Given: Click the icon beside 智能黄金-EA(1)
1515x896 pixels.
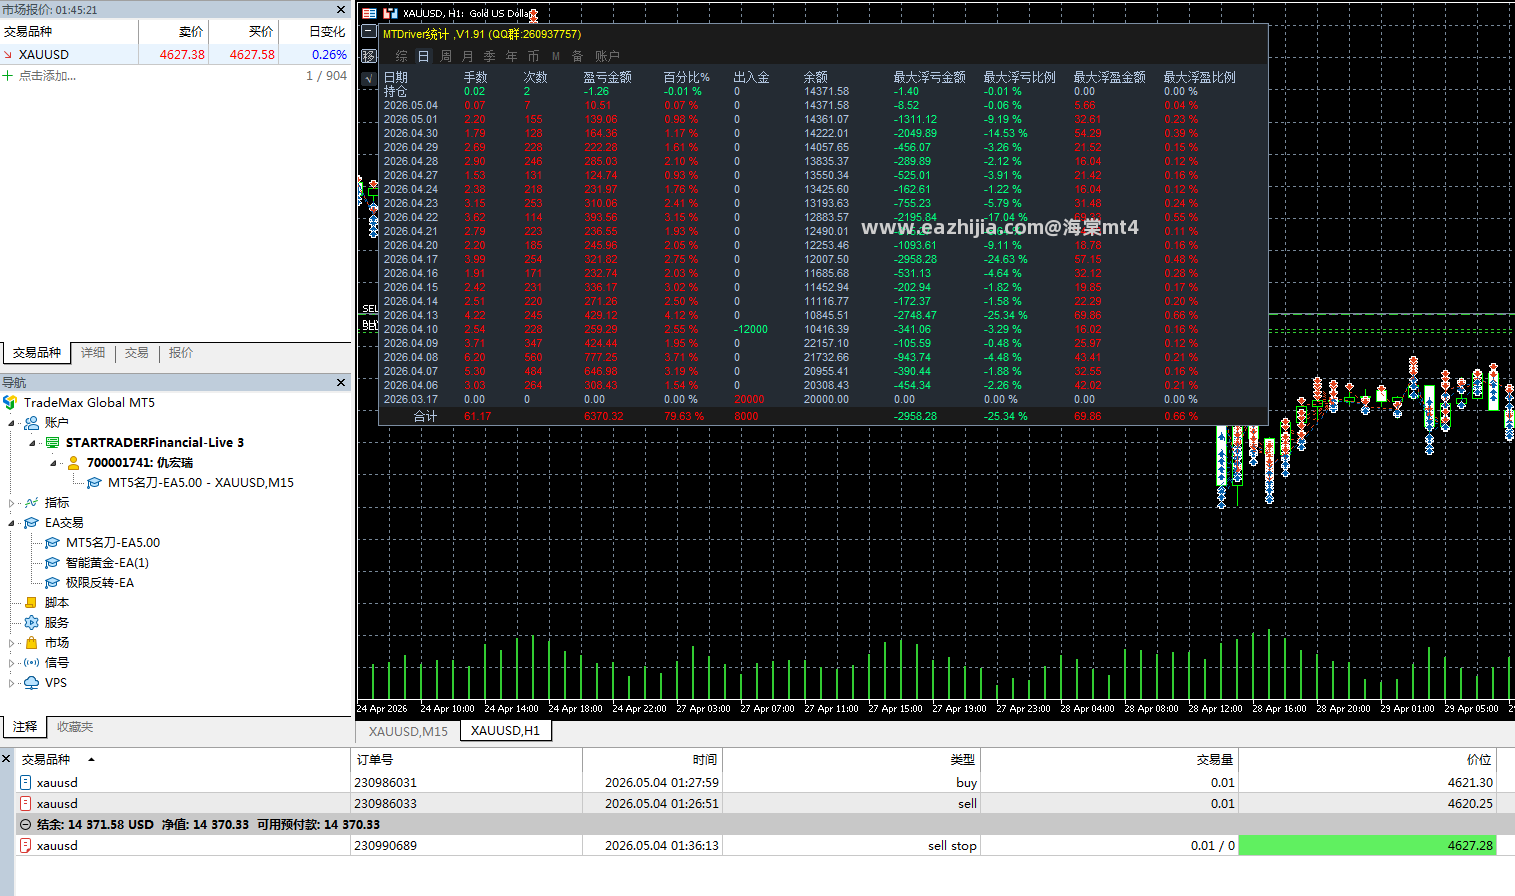Looking at the screenshot, I should point(53,562).
